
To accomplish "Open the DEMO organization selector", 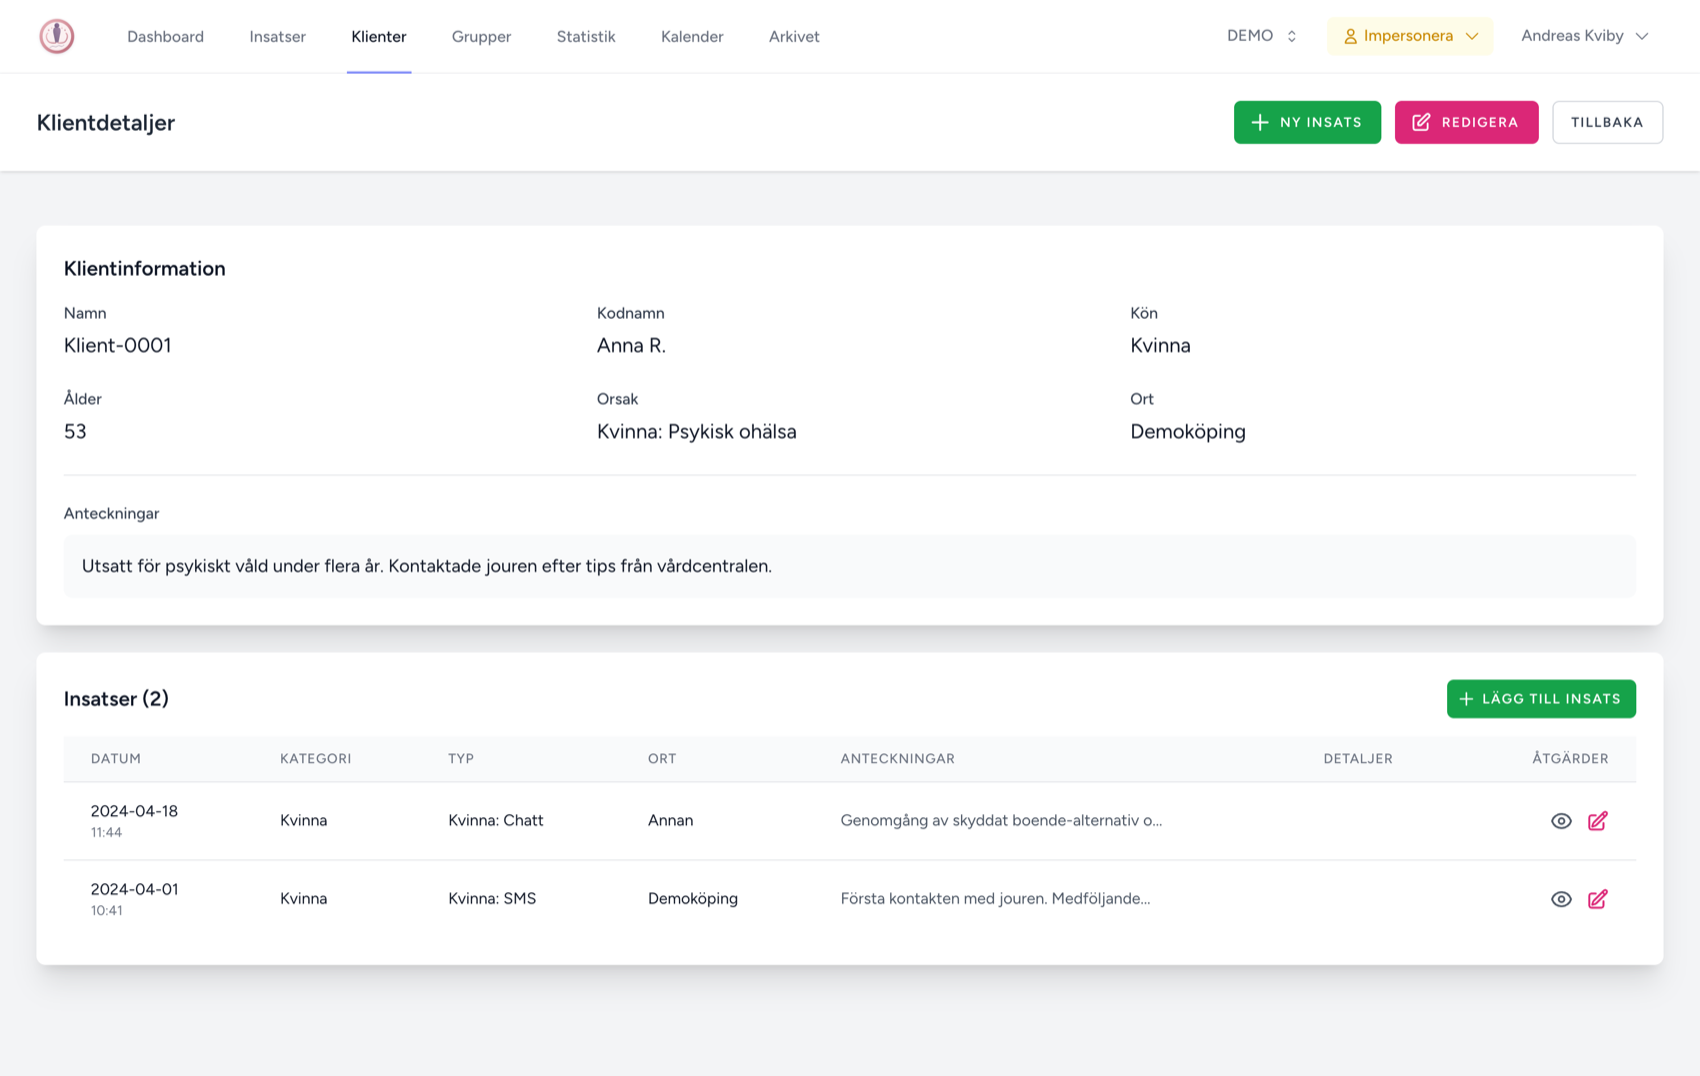I will click(x=1262, y=36).
